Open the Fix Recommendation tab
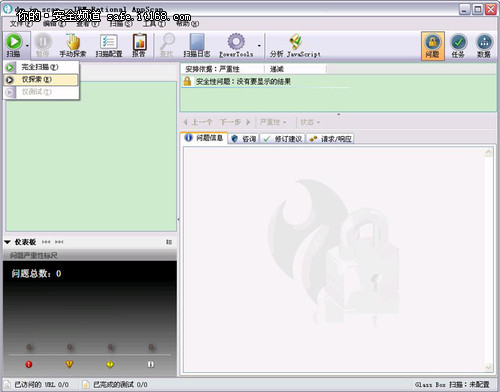The height and width of the screenshot is (392, 500). click(x=283, y=139)
